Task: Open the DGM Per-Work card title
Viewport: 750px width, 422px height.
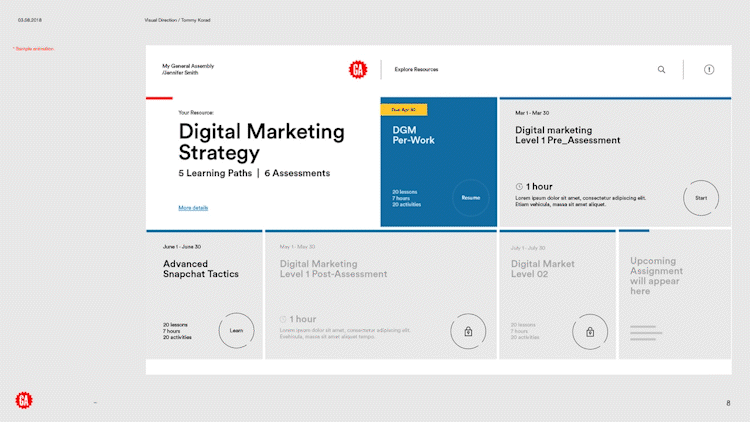Action: coord(413,135)
